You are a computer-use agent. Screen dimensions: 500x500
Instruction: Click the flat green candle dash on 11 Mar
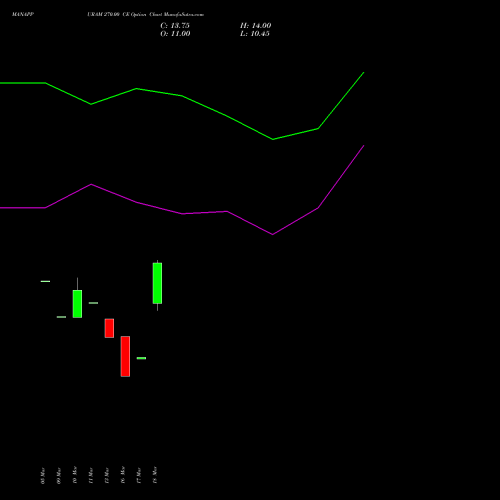(93, 303)
